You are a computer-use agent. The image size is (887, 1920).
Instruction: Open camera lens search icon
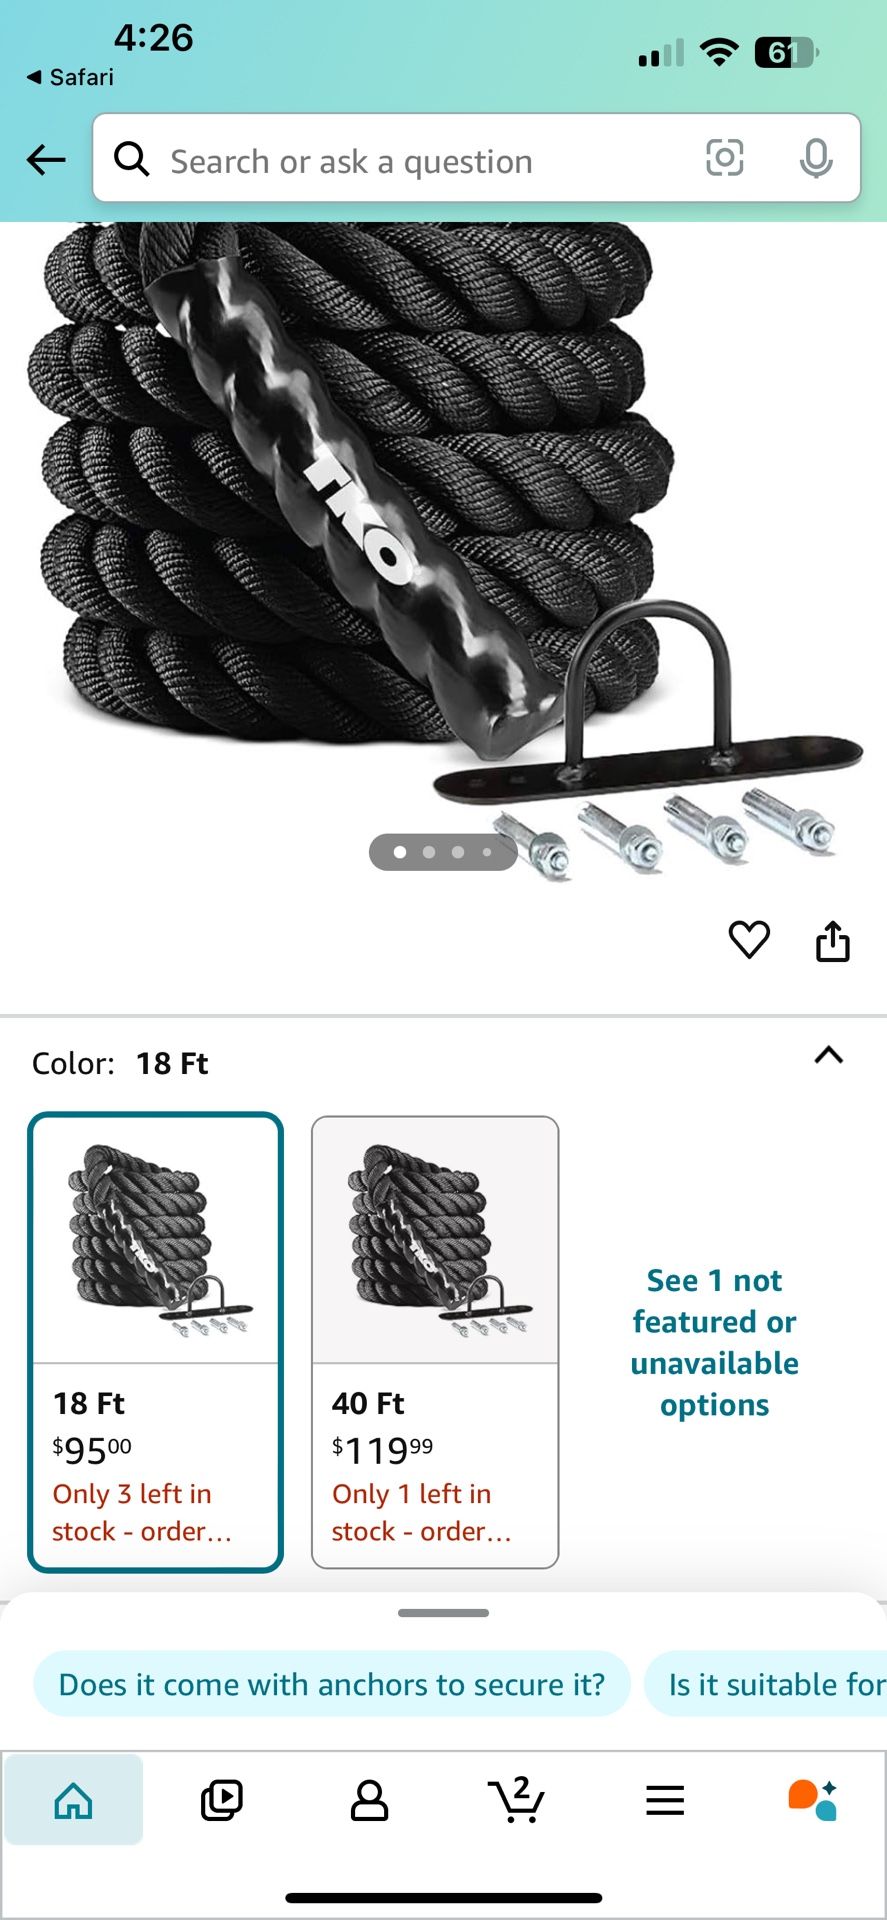click(x=724, y=158)
